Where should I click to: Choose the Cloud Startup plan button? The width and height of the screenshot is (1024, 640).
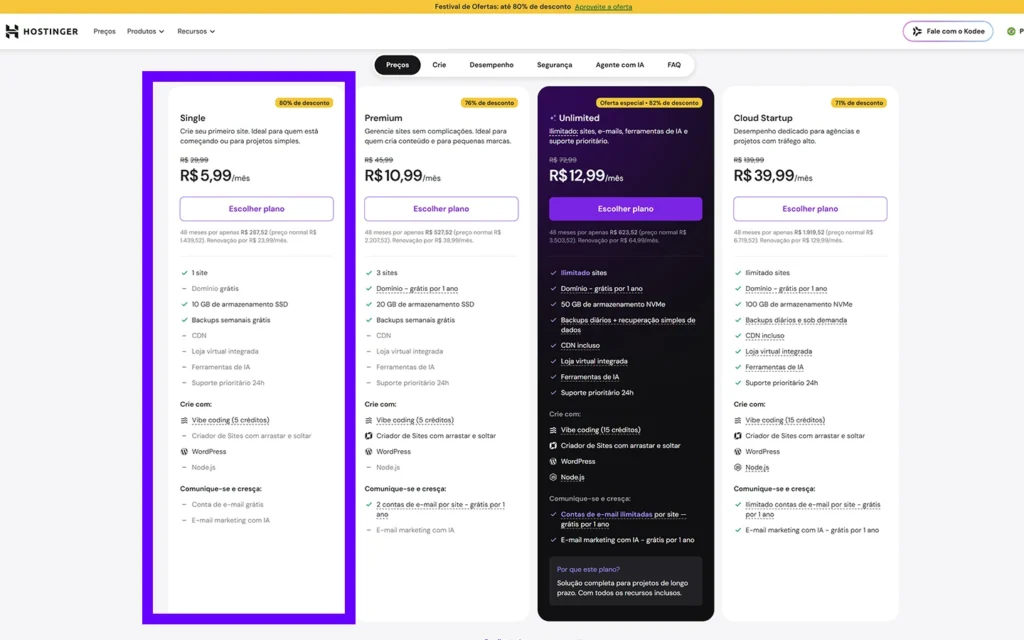(x=810, y=209)
